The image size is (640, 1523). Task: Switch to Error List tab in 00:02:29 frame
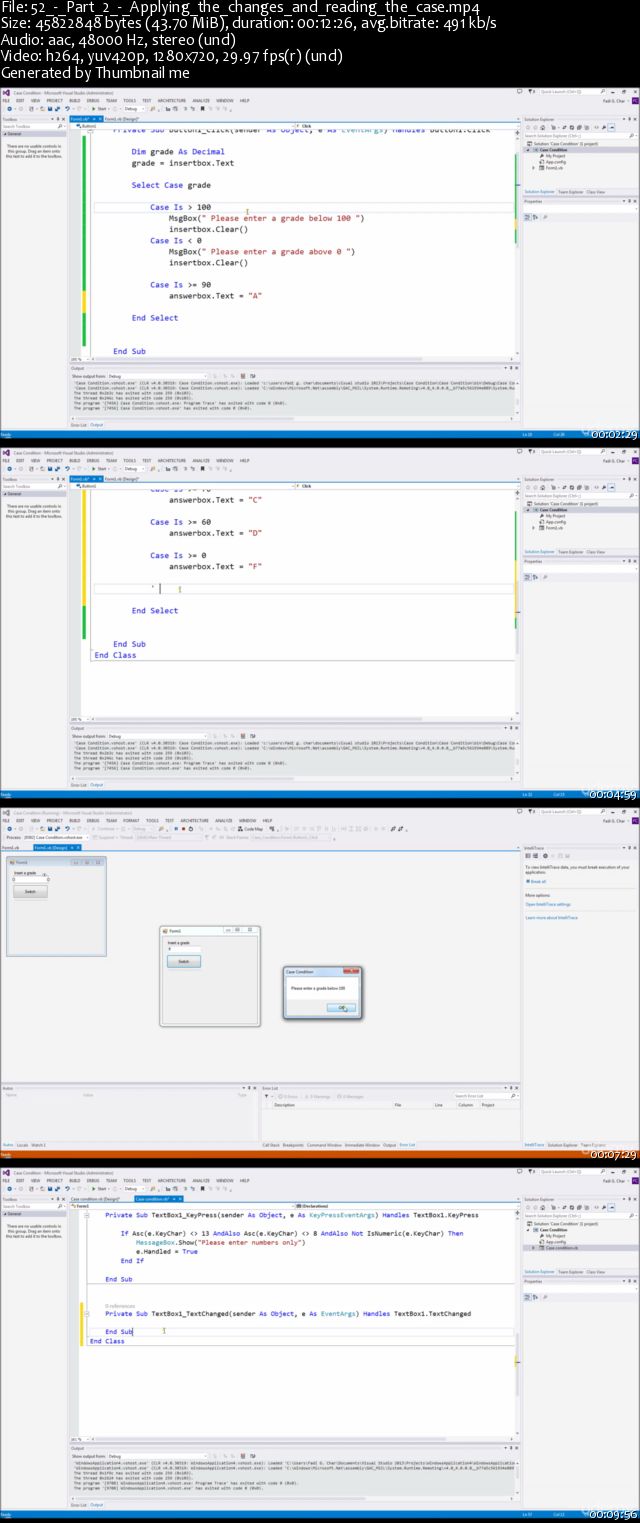click(x=78, y=424)
